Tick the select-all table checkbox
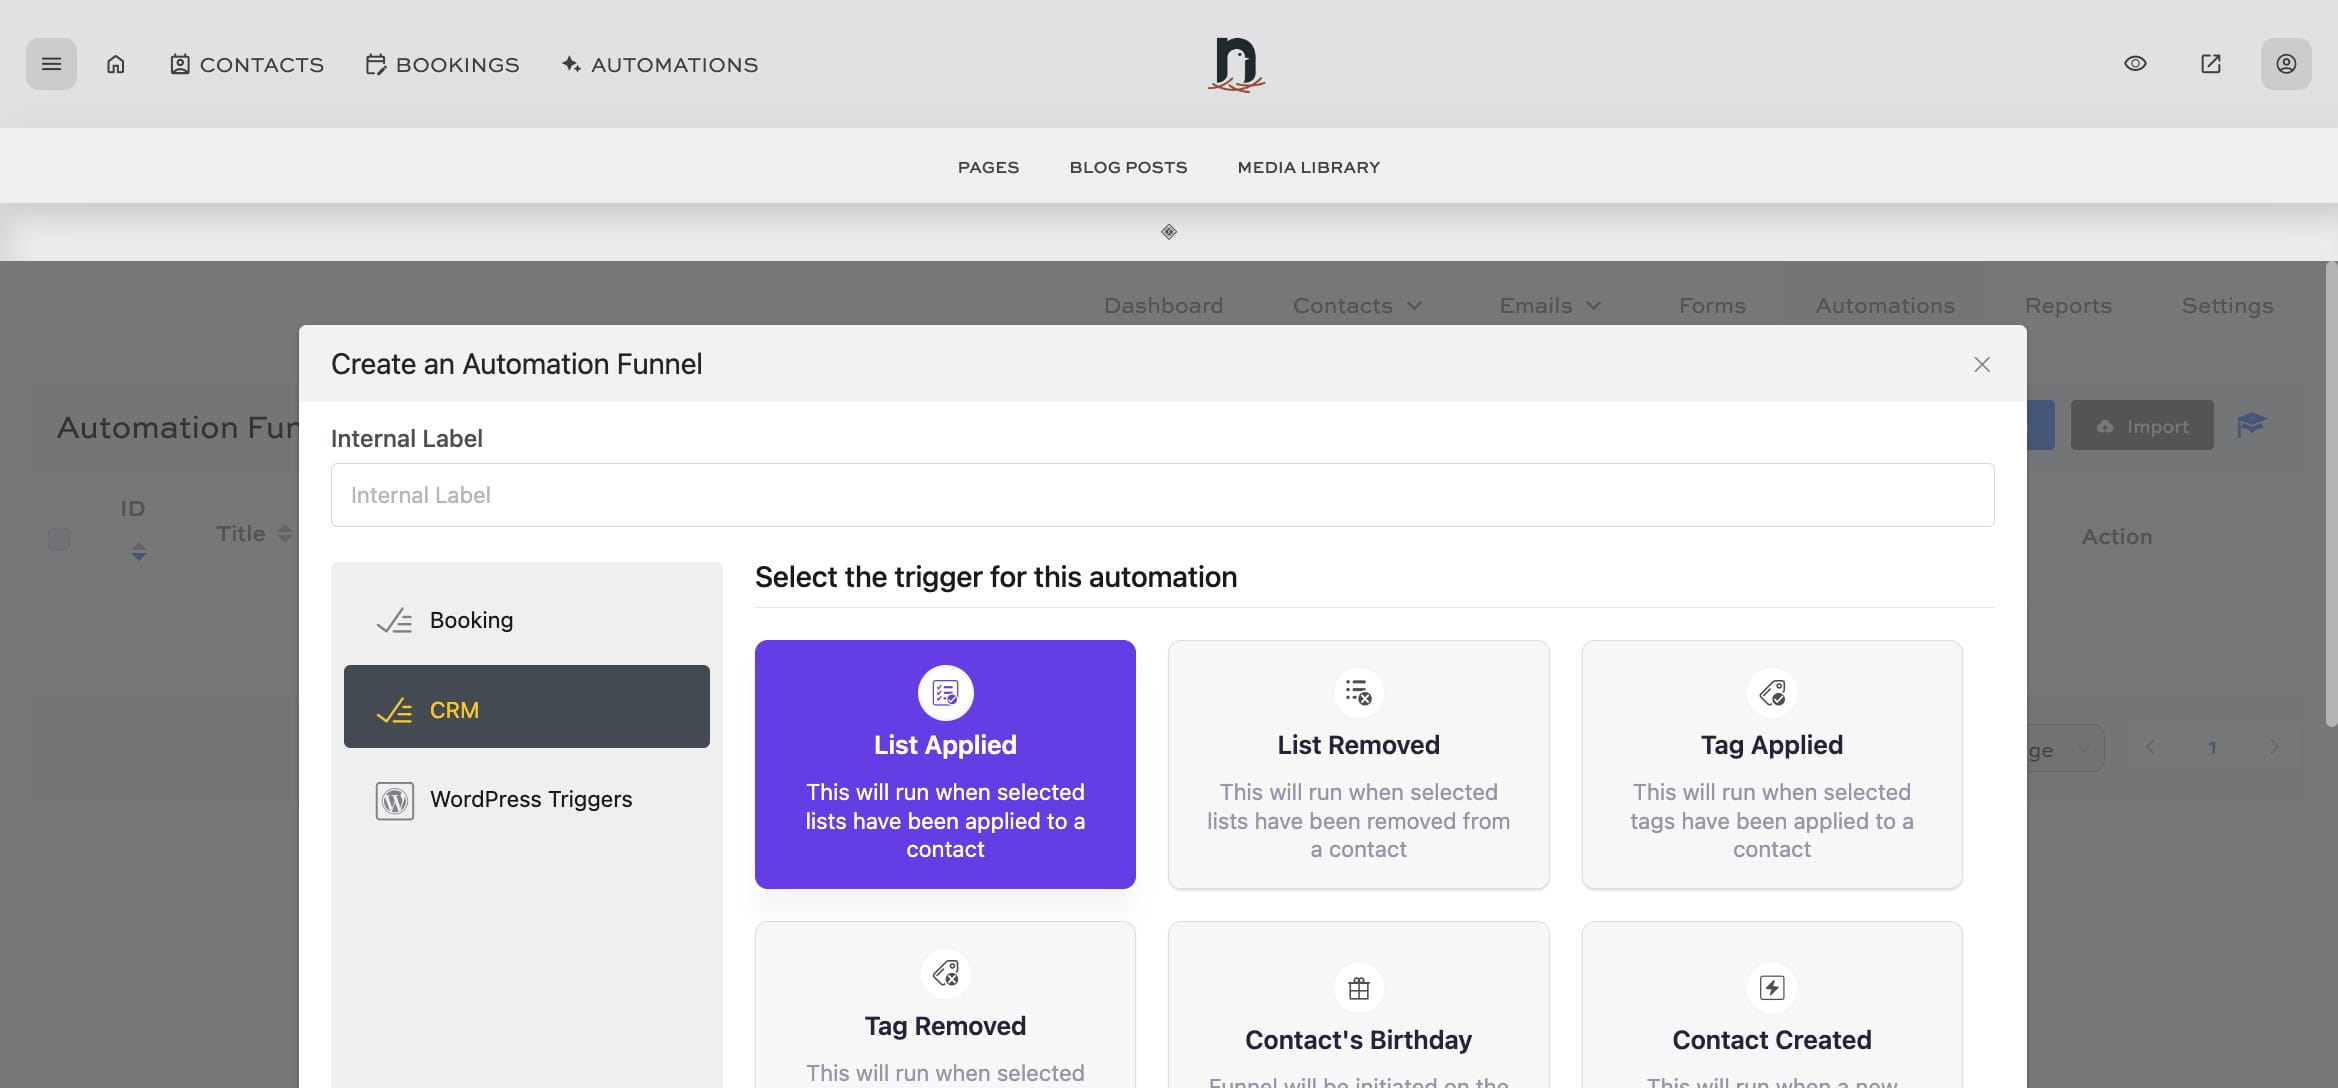2338x1088 pixels. click(59, 539)
